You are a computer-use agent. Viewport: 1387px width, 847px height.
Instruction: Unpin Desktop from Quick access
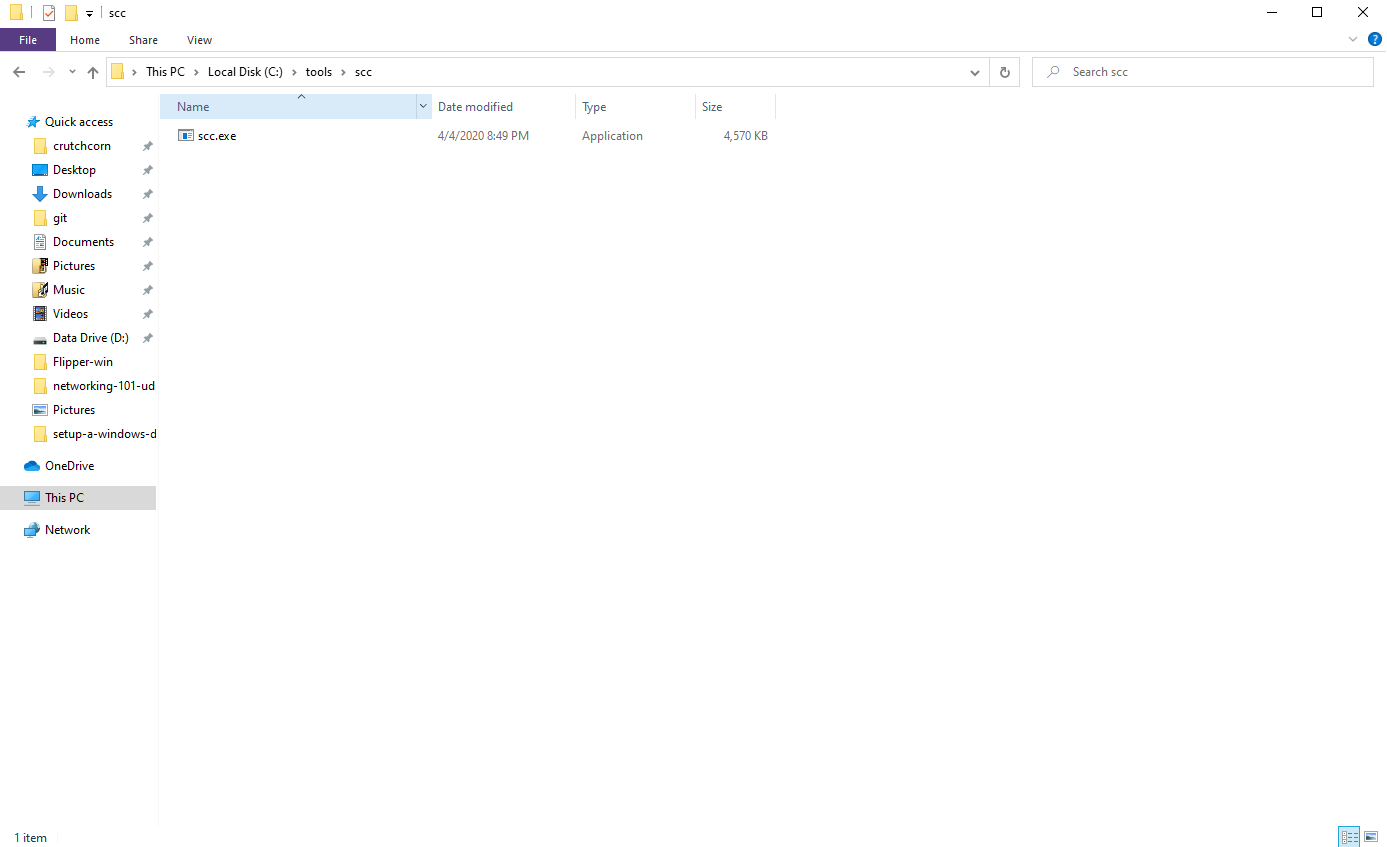[147, 169]
